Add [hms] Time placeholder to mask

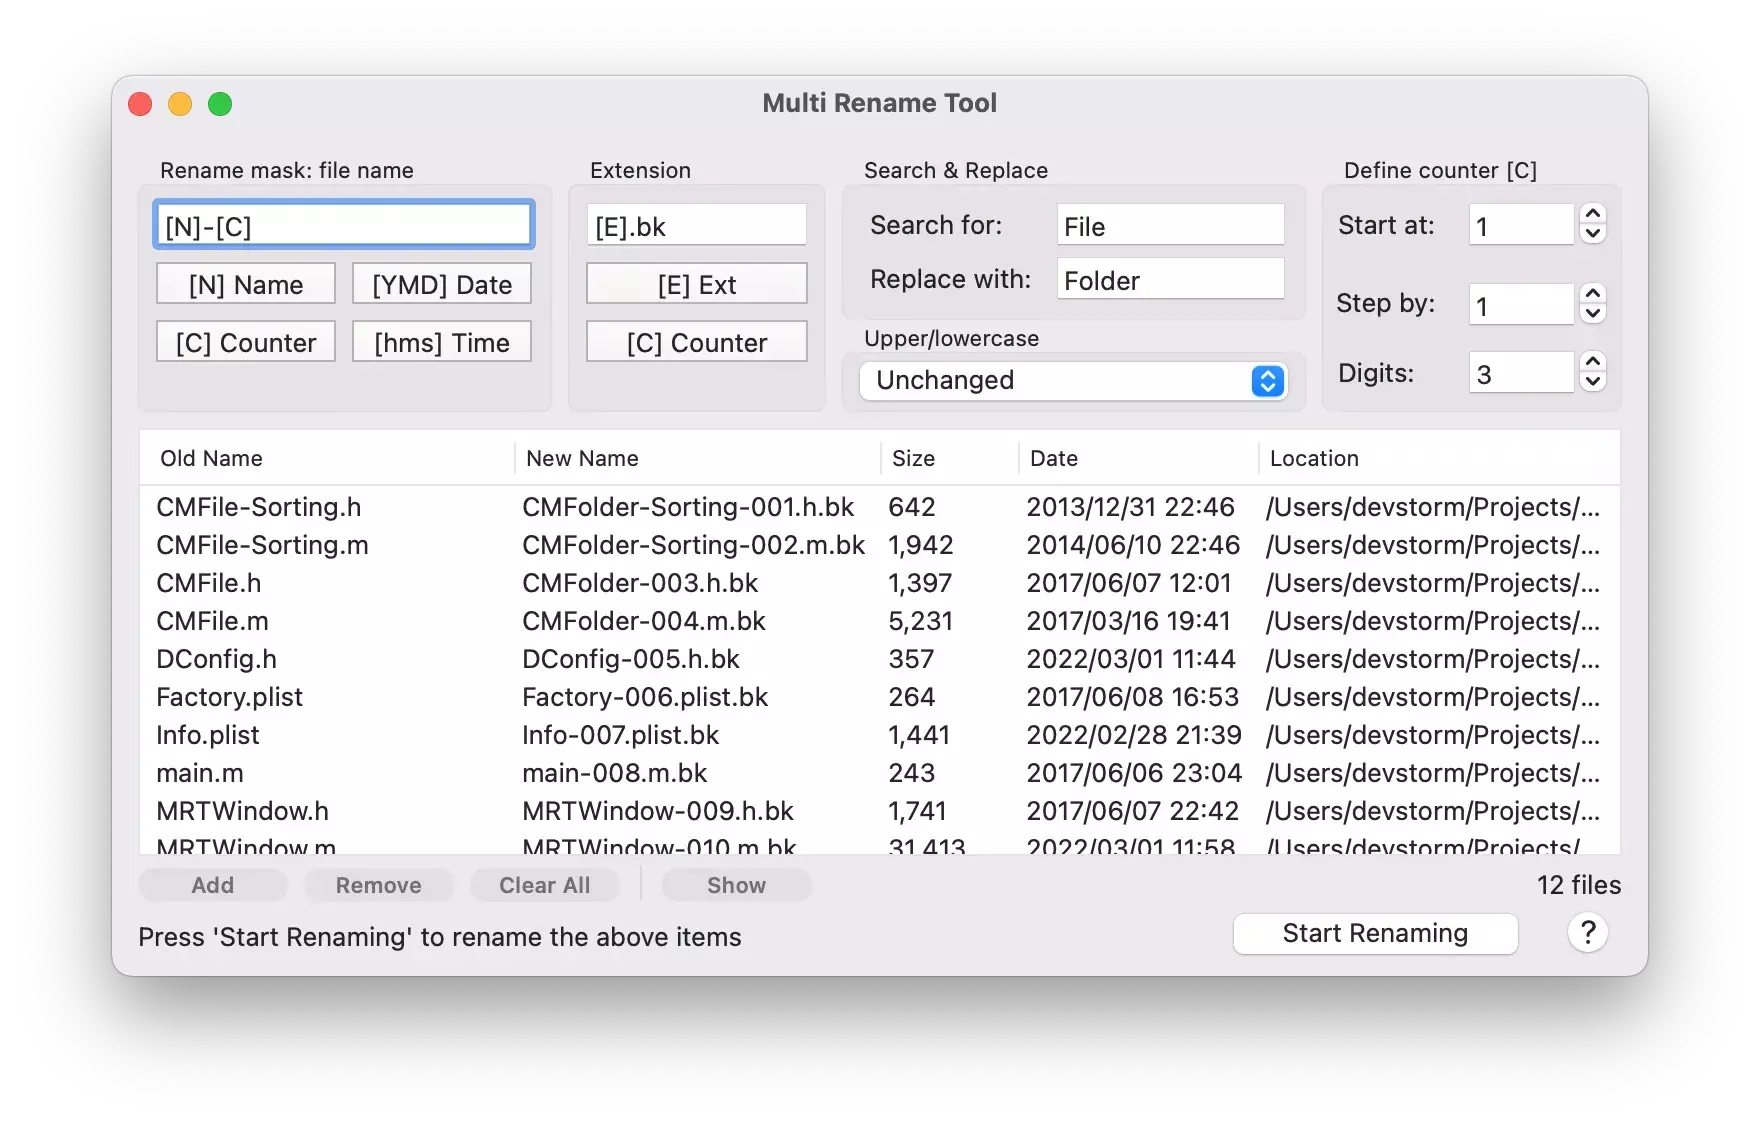(x=441, y=343)
